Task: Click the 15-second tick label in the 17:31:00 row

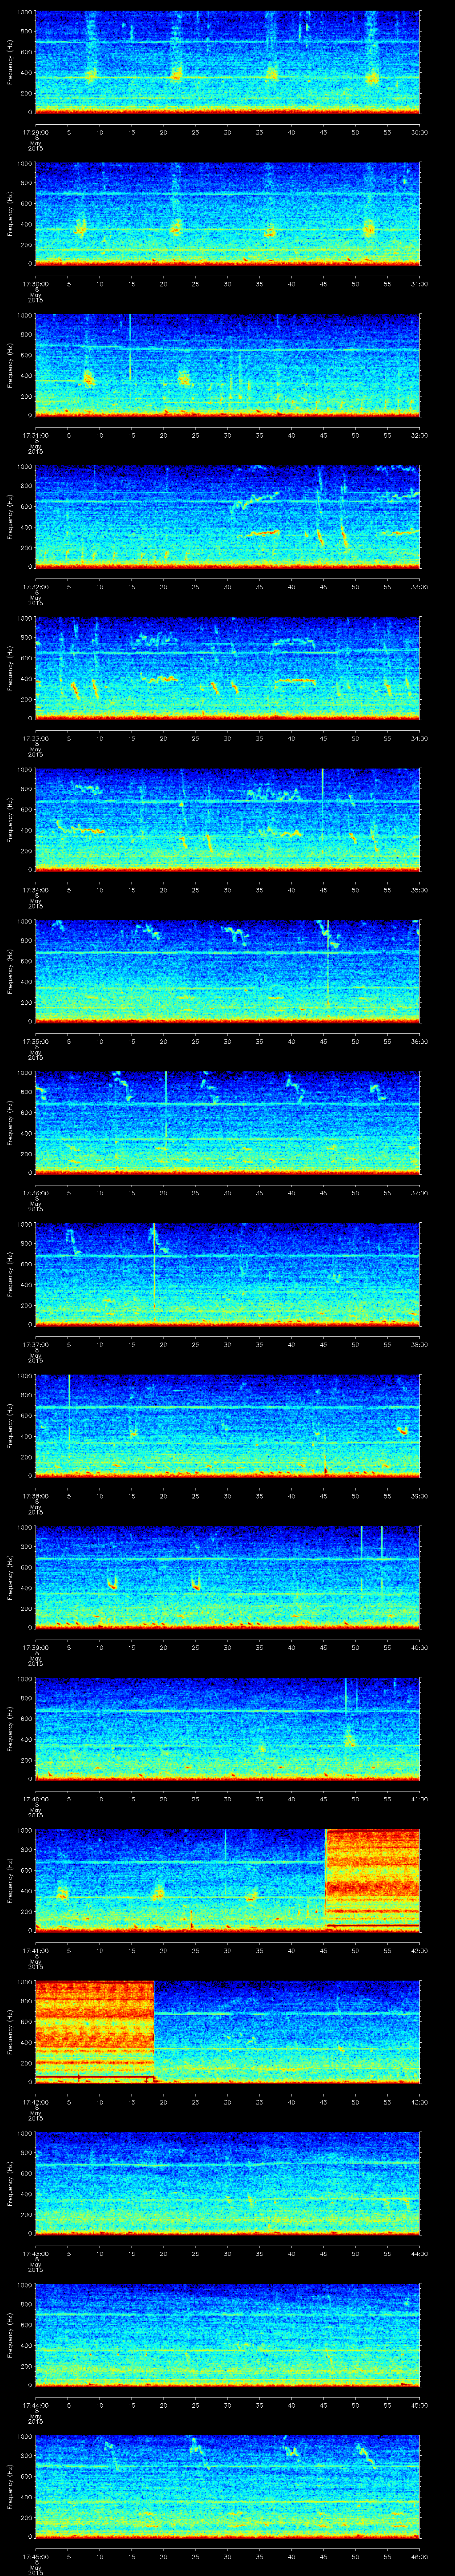Action: 131,434
